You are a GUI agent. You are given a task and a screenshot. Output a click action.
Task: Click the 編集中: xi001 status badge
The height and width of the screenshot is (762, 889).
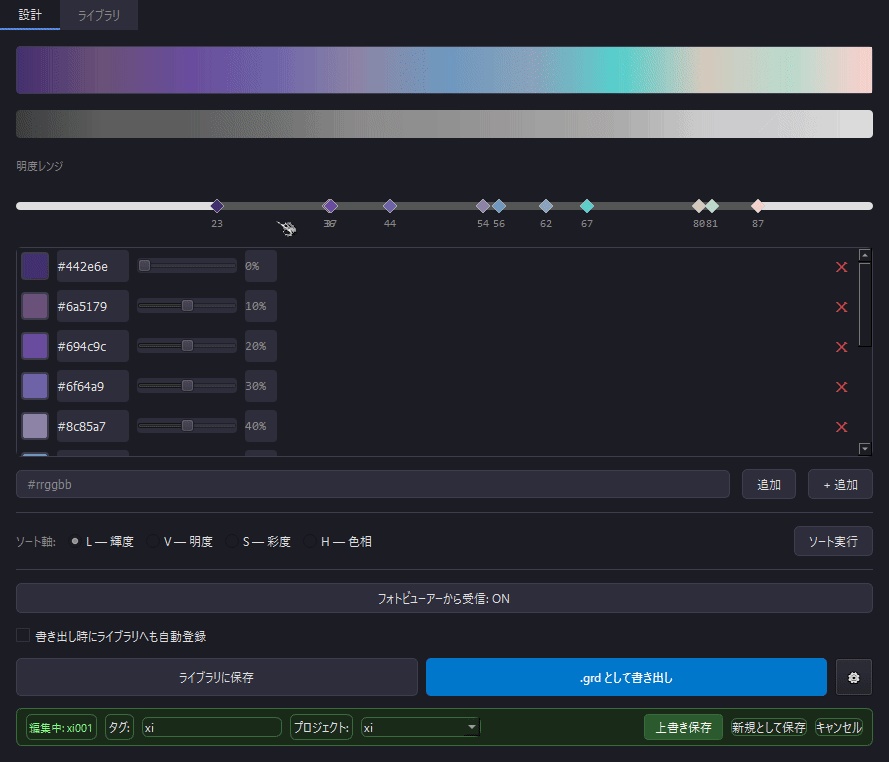point(61,727)
